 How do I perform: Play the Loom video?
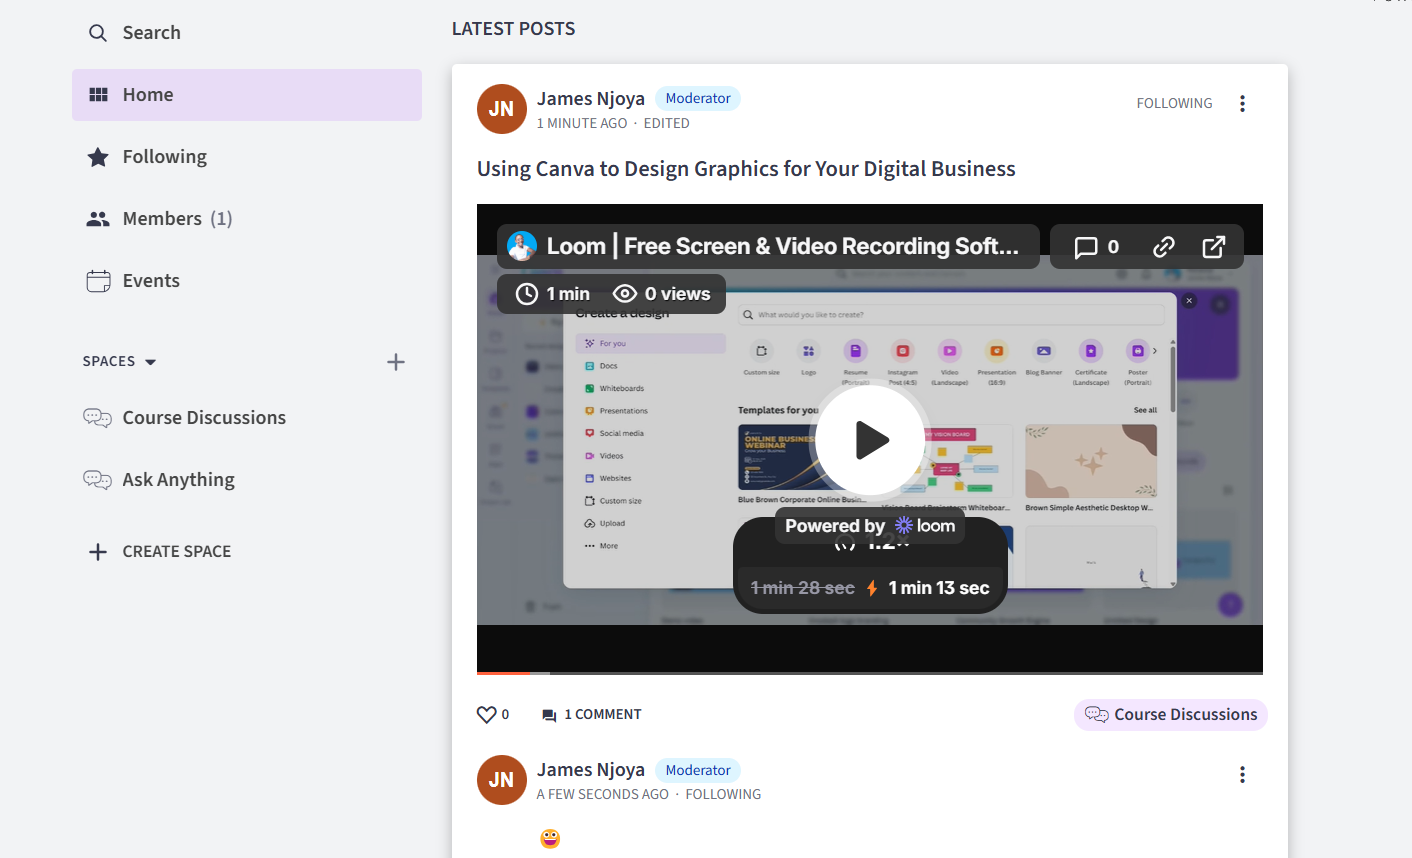click(870, 440)
